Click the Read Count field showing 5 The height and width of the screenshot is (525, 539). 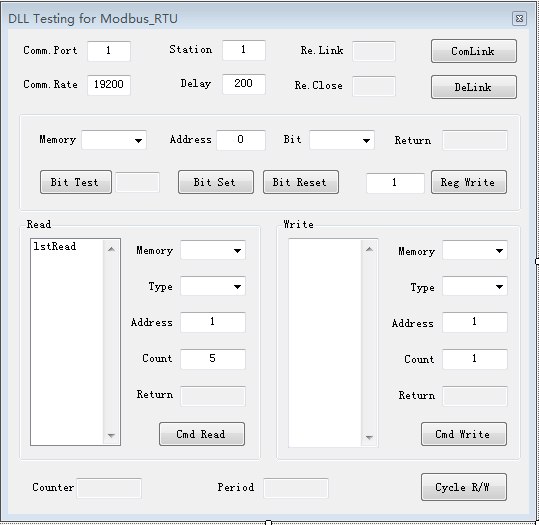213,359
